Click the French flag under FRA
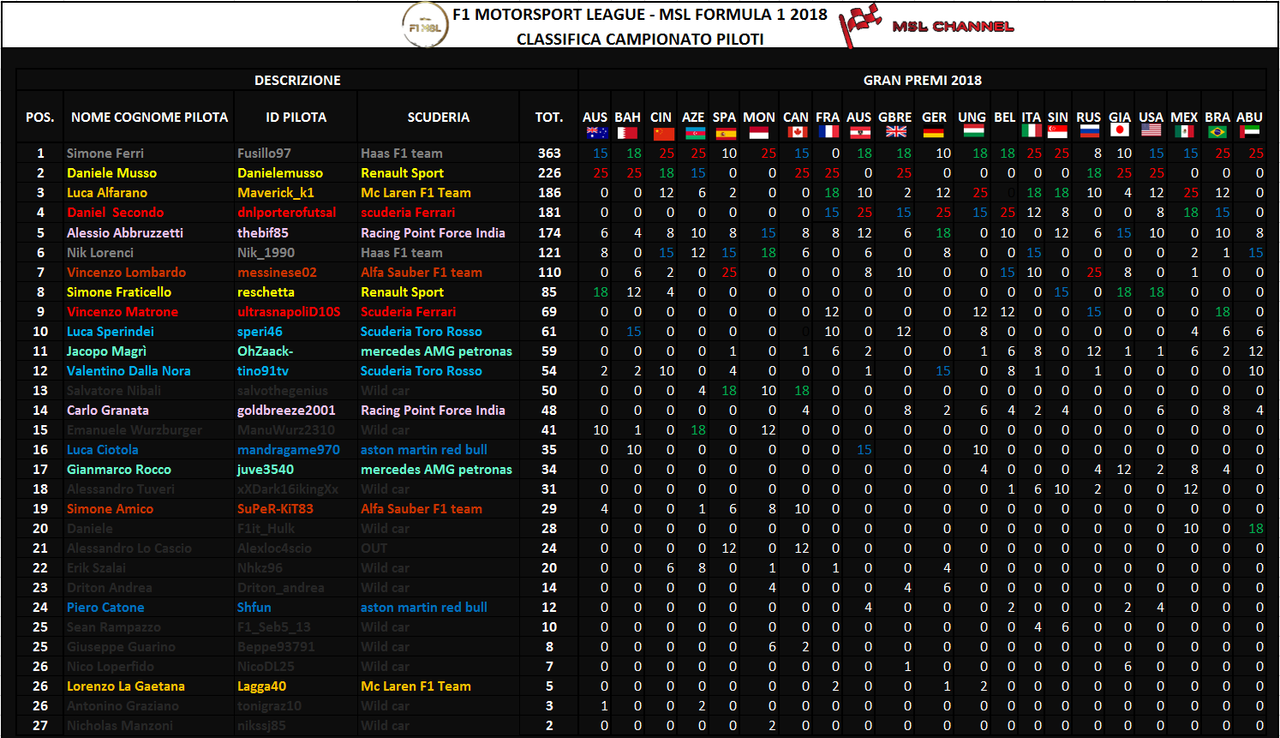The height and width of the screenshot is (738, 1280). pyautogui.click(x=828, y=132)
